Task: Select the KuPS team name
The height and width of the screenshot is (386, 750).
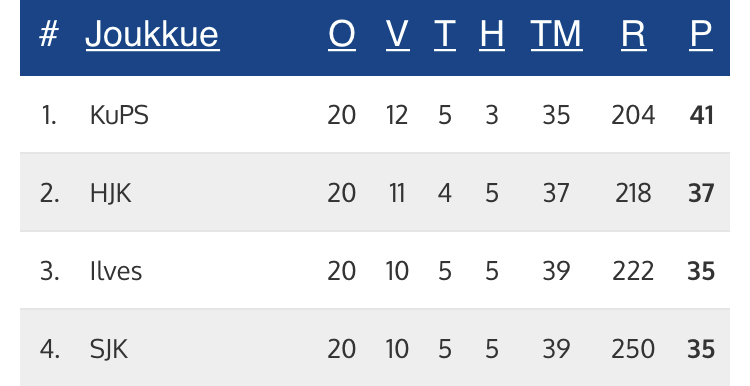Action: pos(119,115)
